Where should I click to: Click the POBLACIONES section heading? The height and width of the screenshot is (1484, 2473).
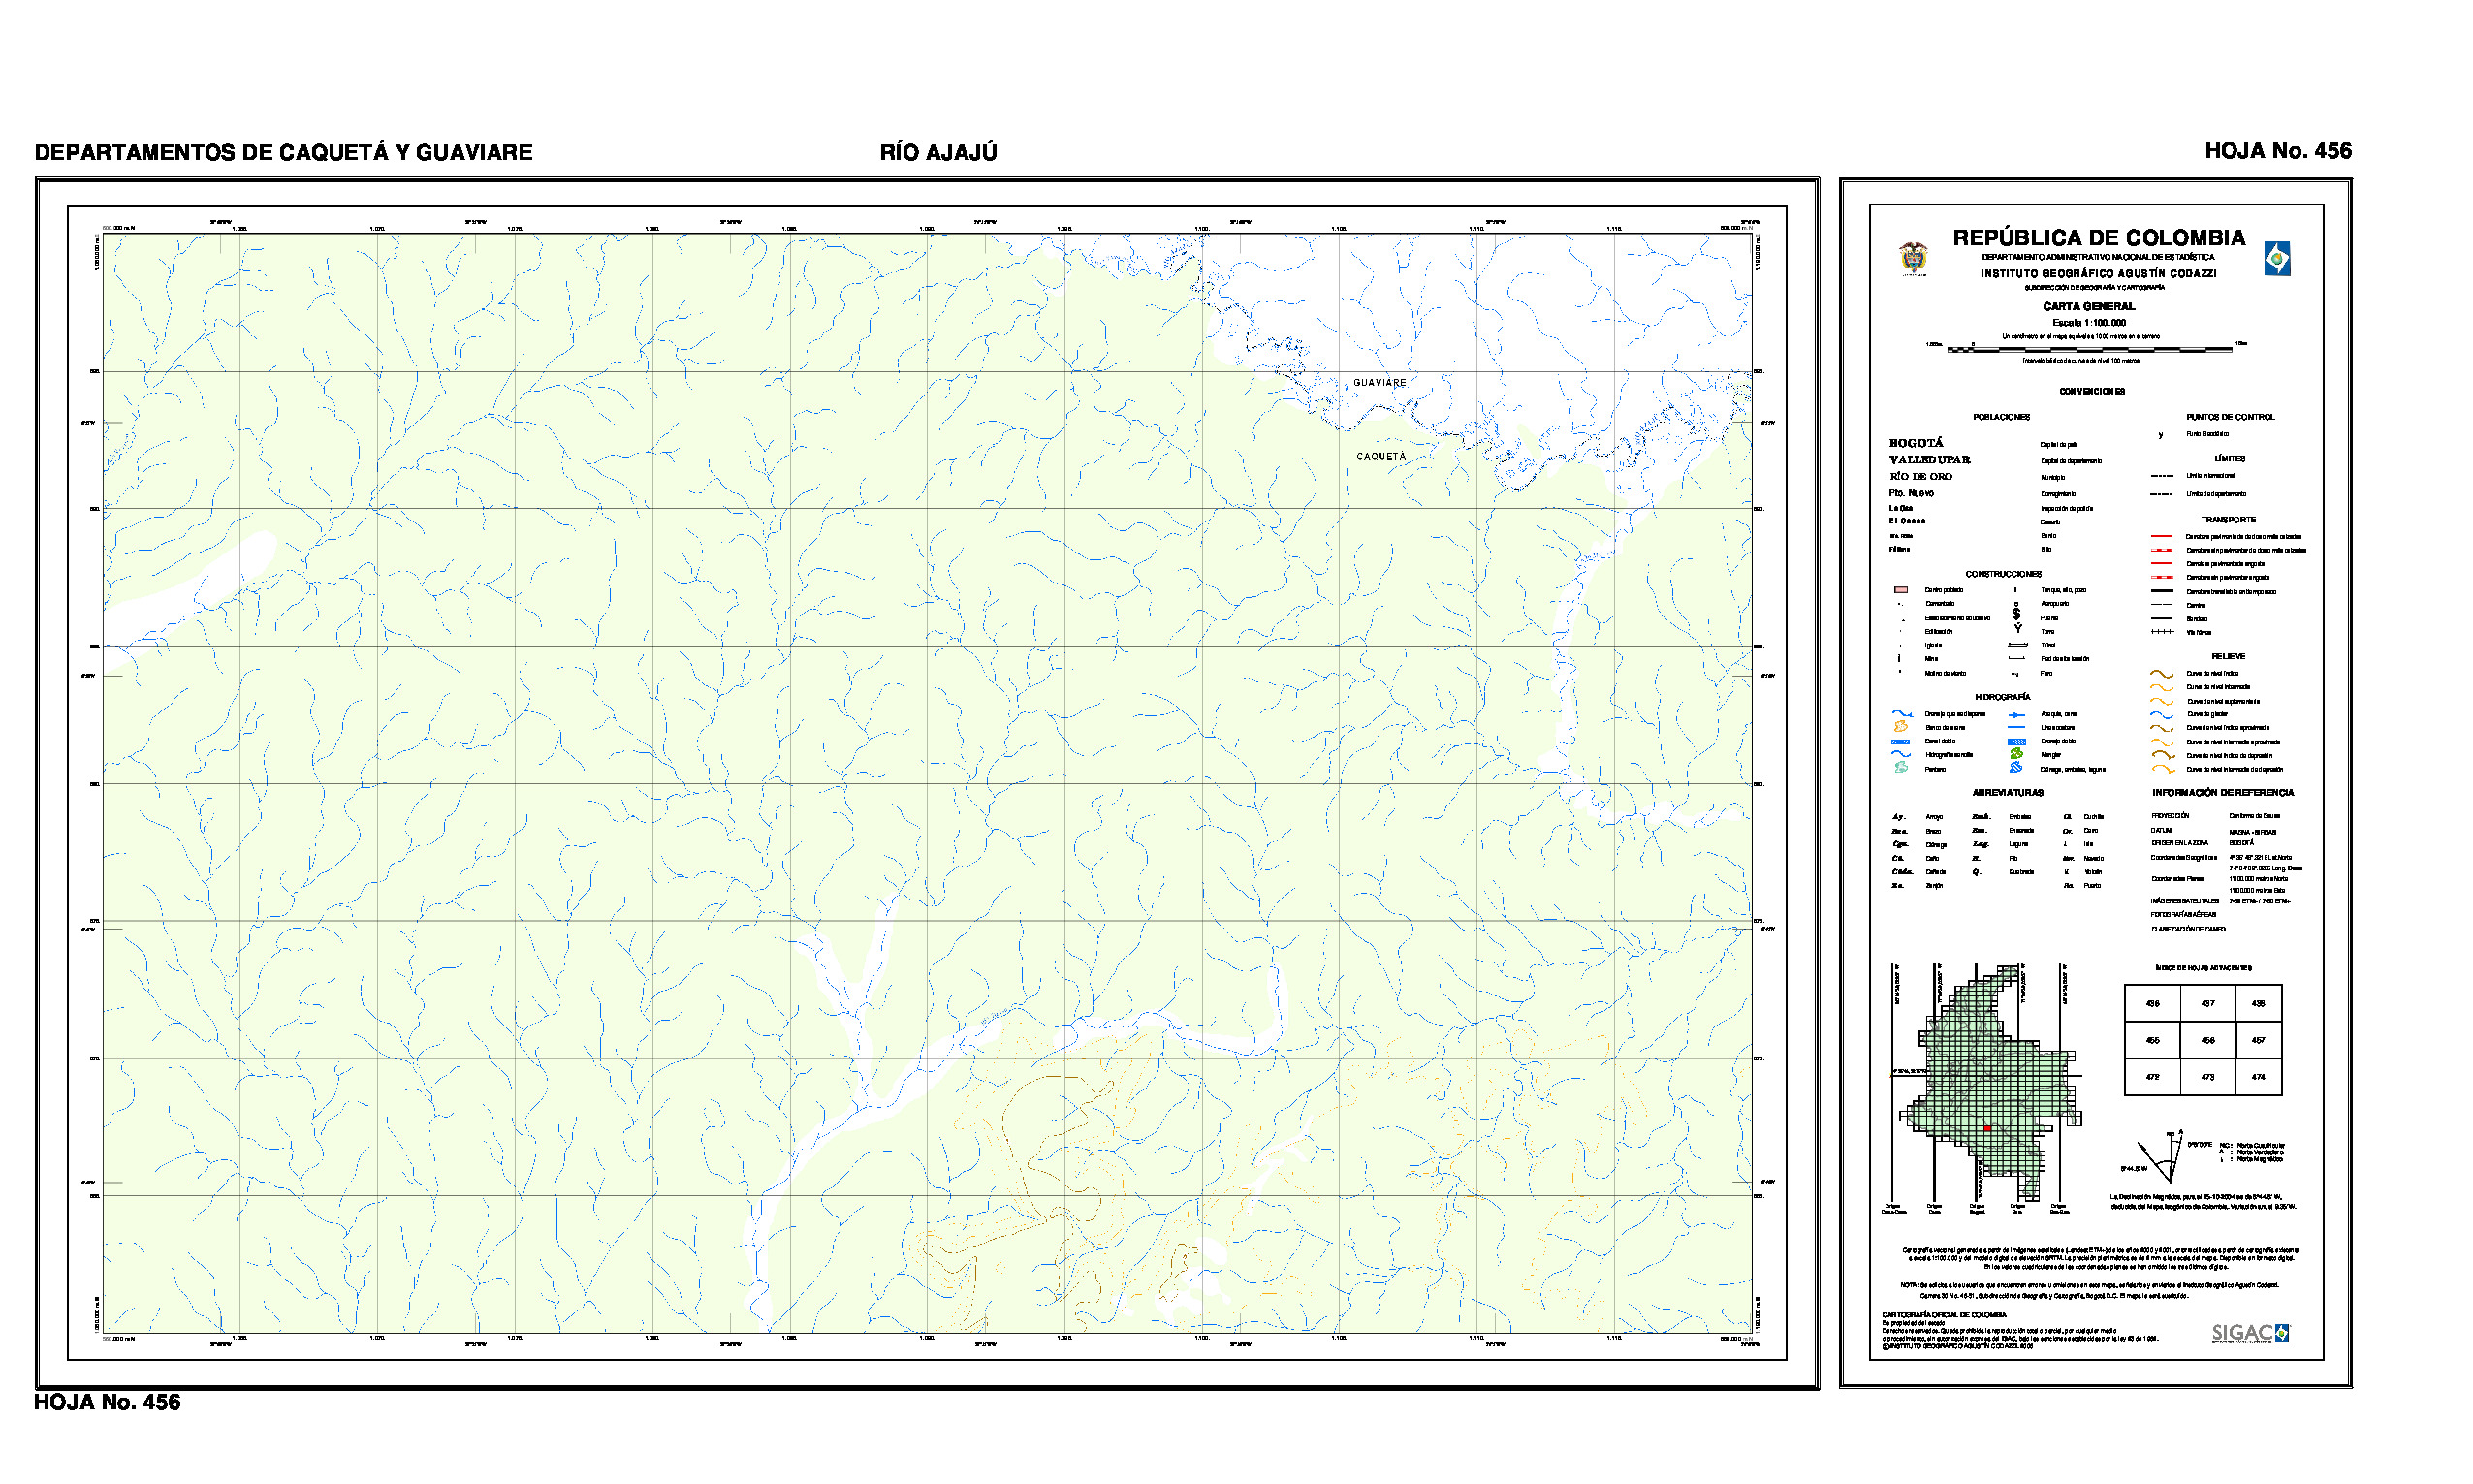point(2001,417)
